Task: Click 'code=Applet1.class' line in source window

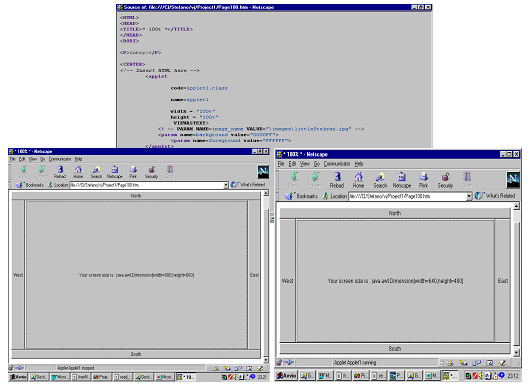Action: click(199, 88)
